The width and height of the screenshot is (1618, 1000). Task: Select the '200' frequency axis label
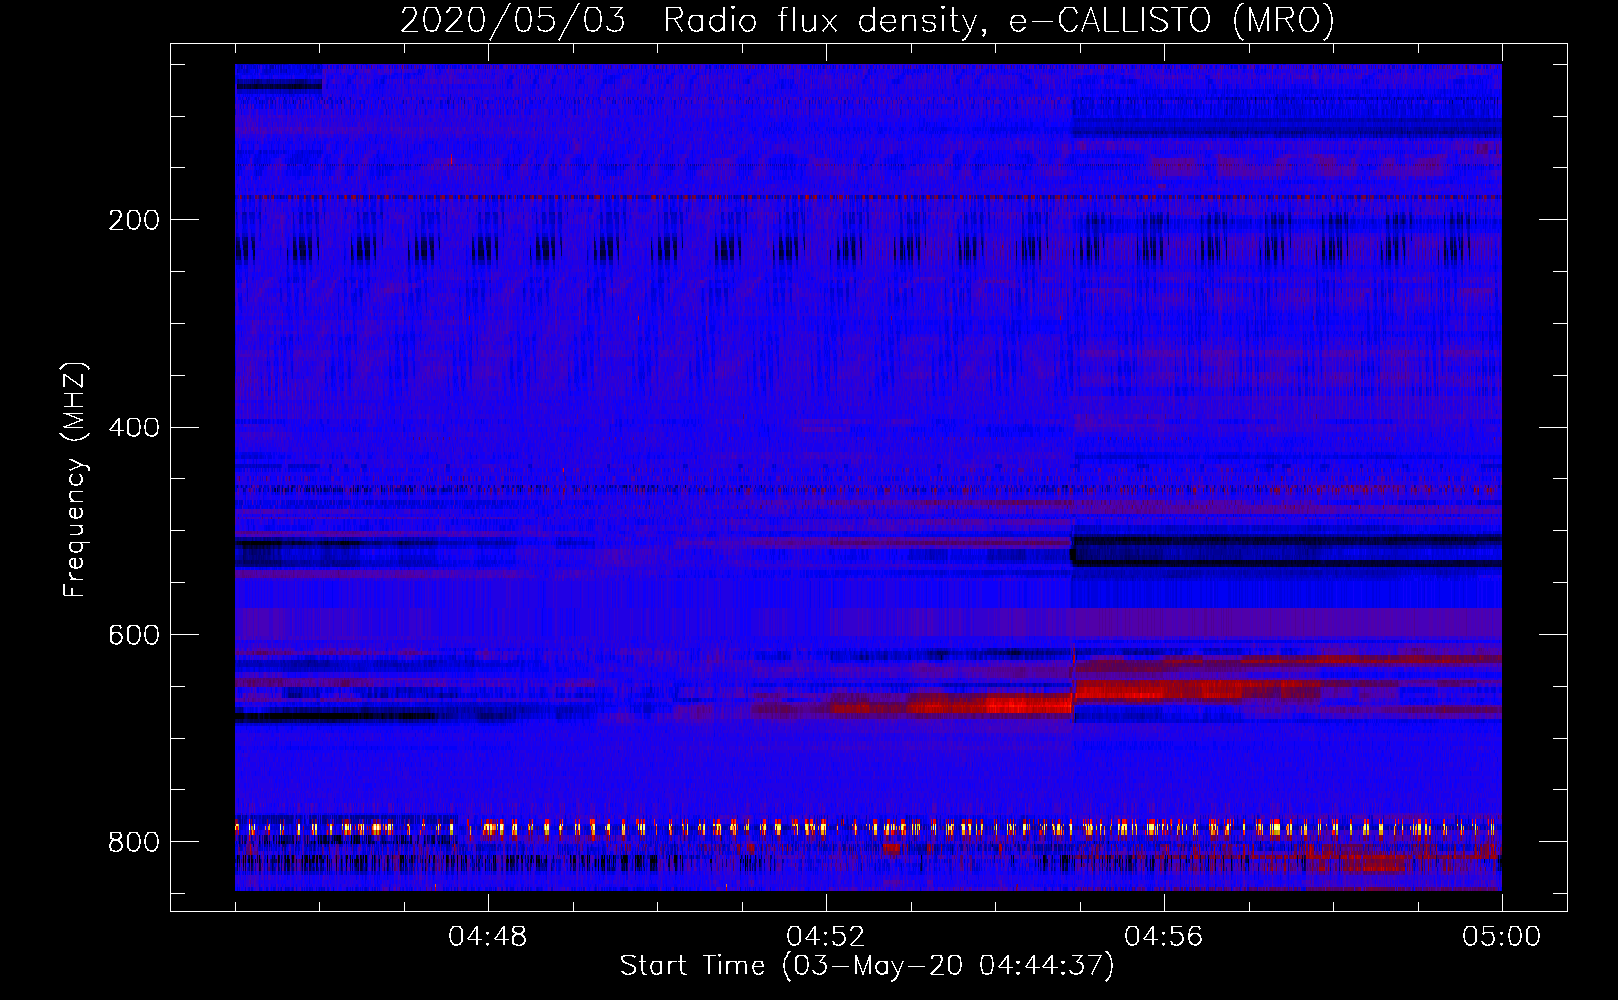coord(134,220)
